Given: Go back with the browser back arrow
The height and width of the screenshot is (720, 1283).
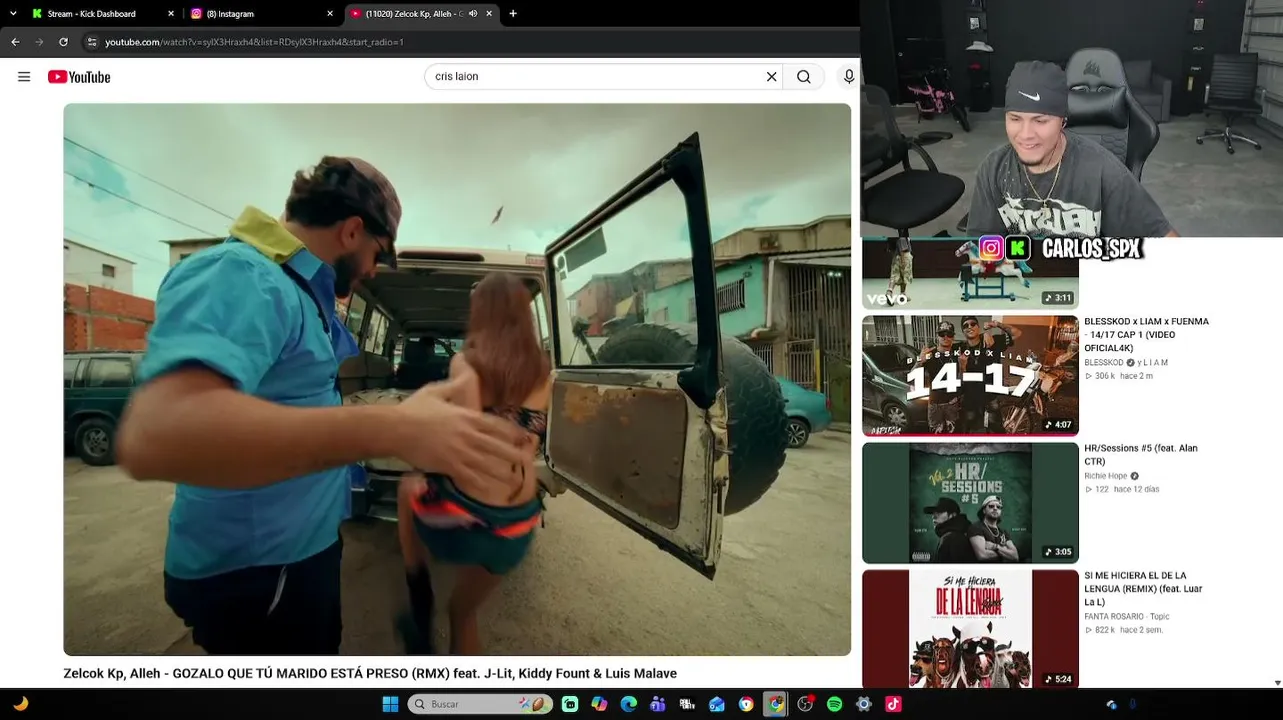Looking at the screenshot, I should (15, 42).
